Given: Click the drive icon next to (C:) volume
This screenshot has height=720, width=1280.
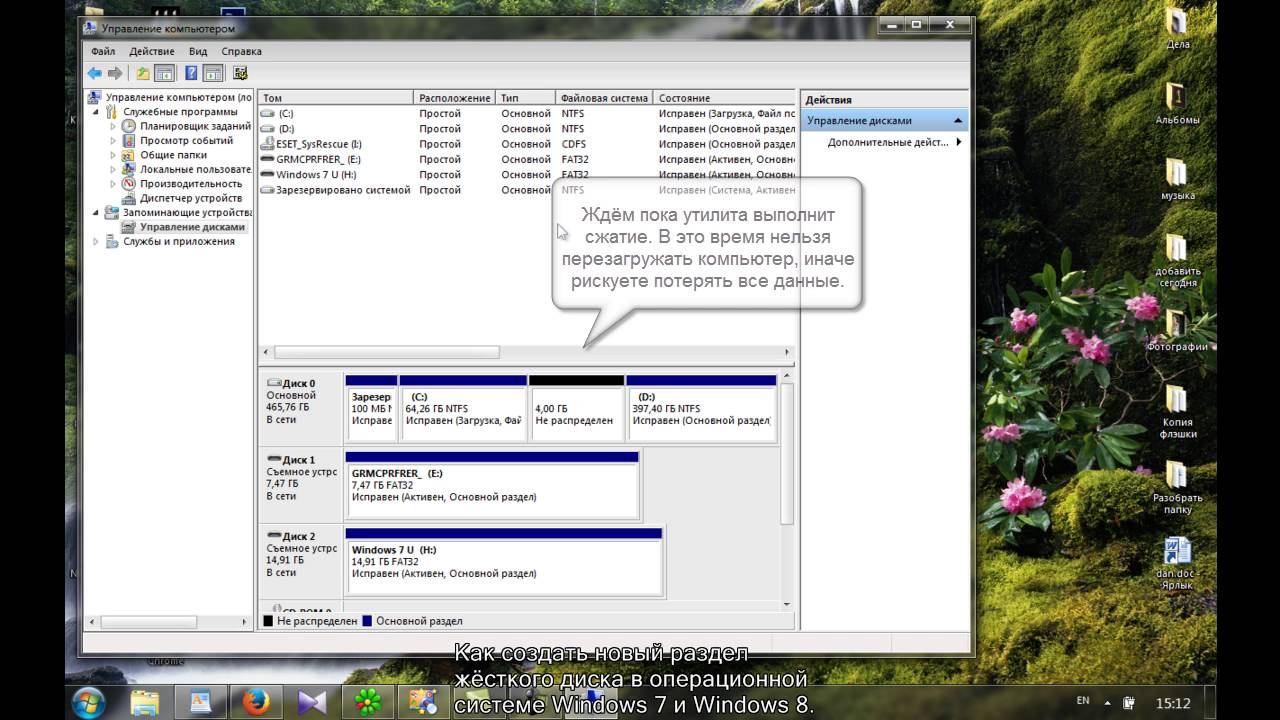Looking at the screenshot, I should pyautogui.click(x=267, y=114).
